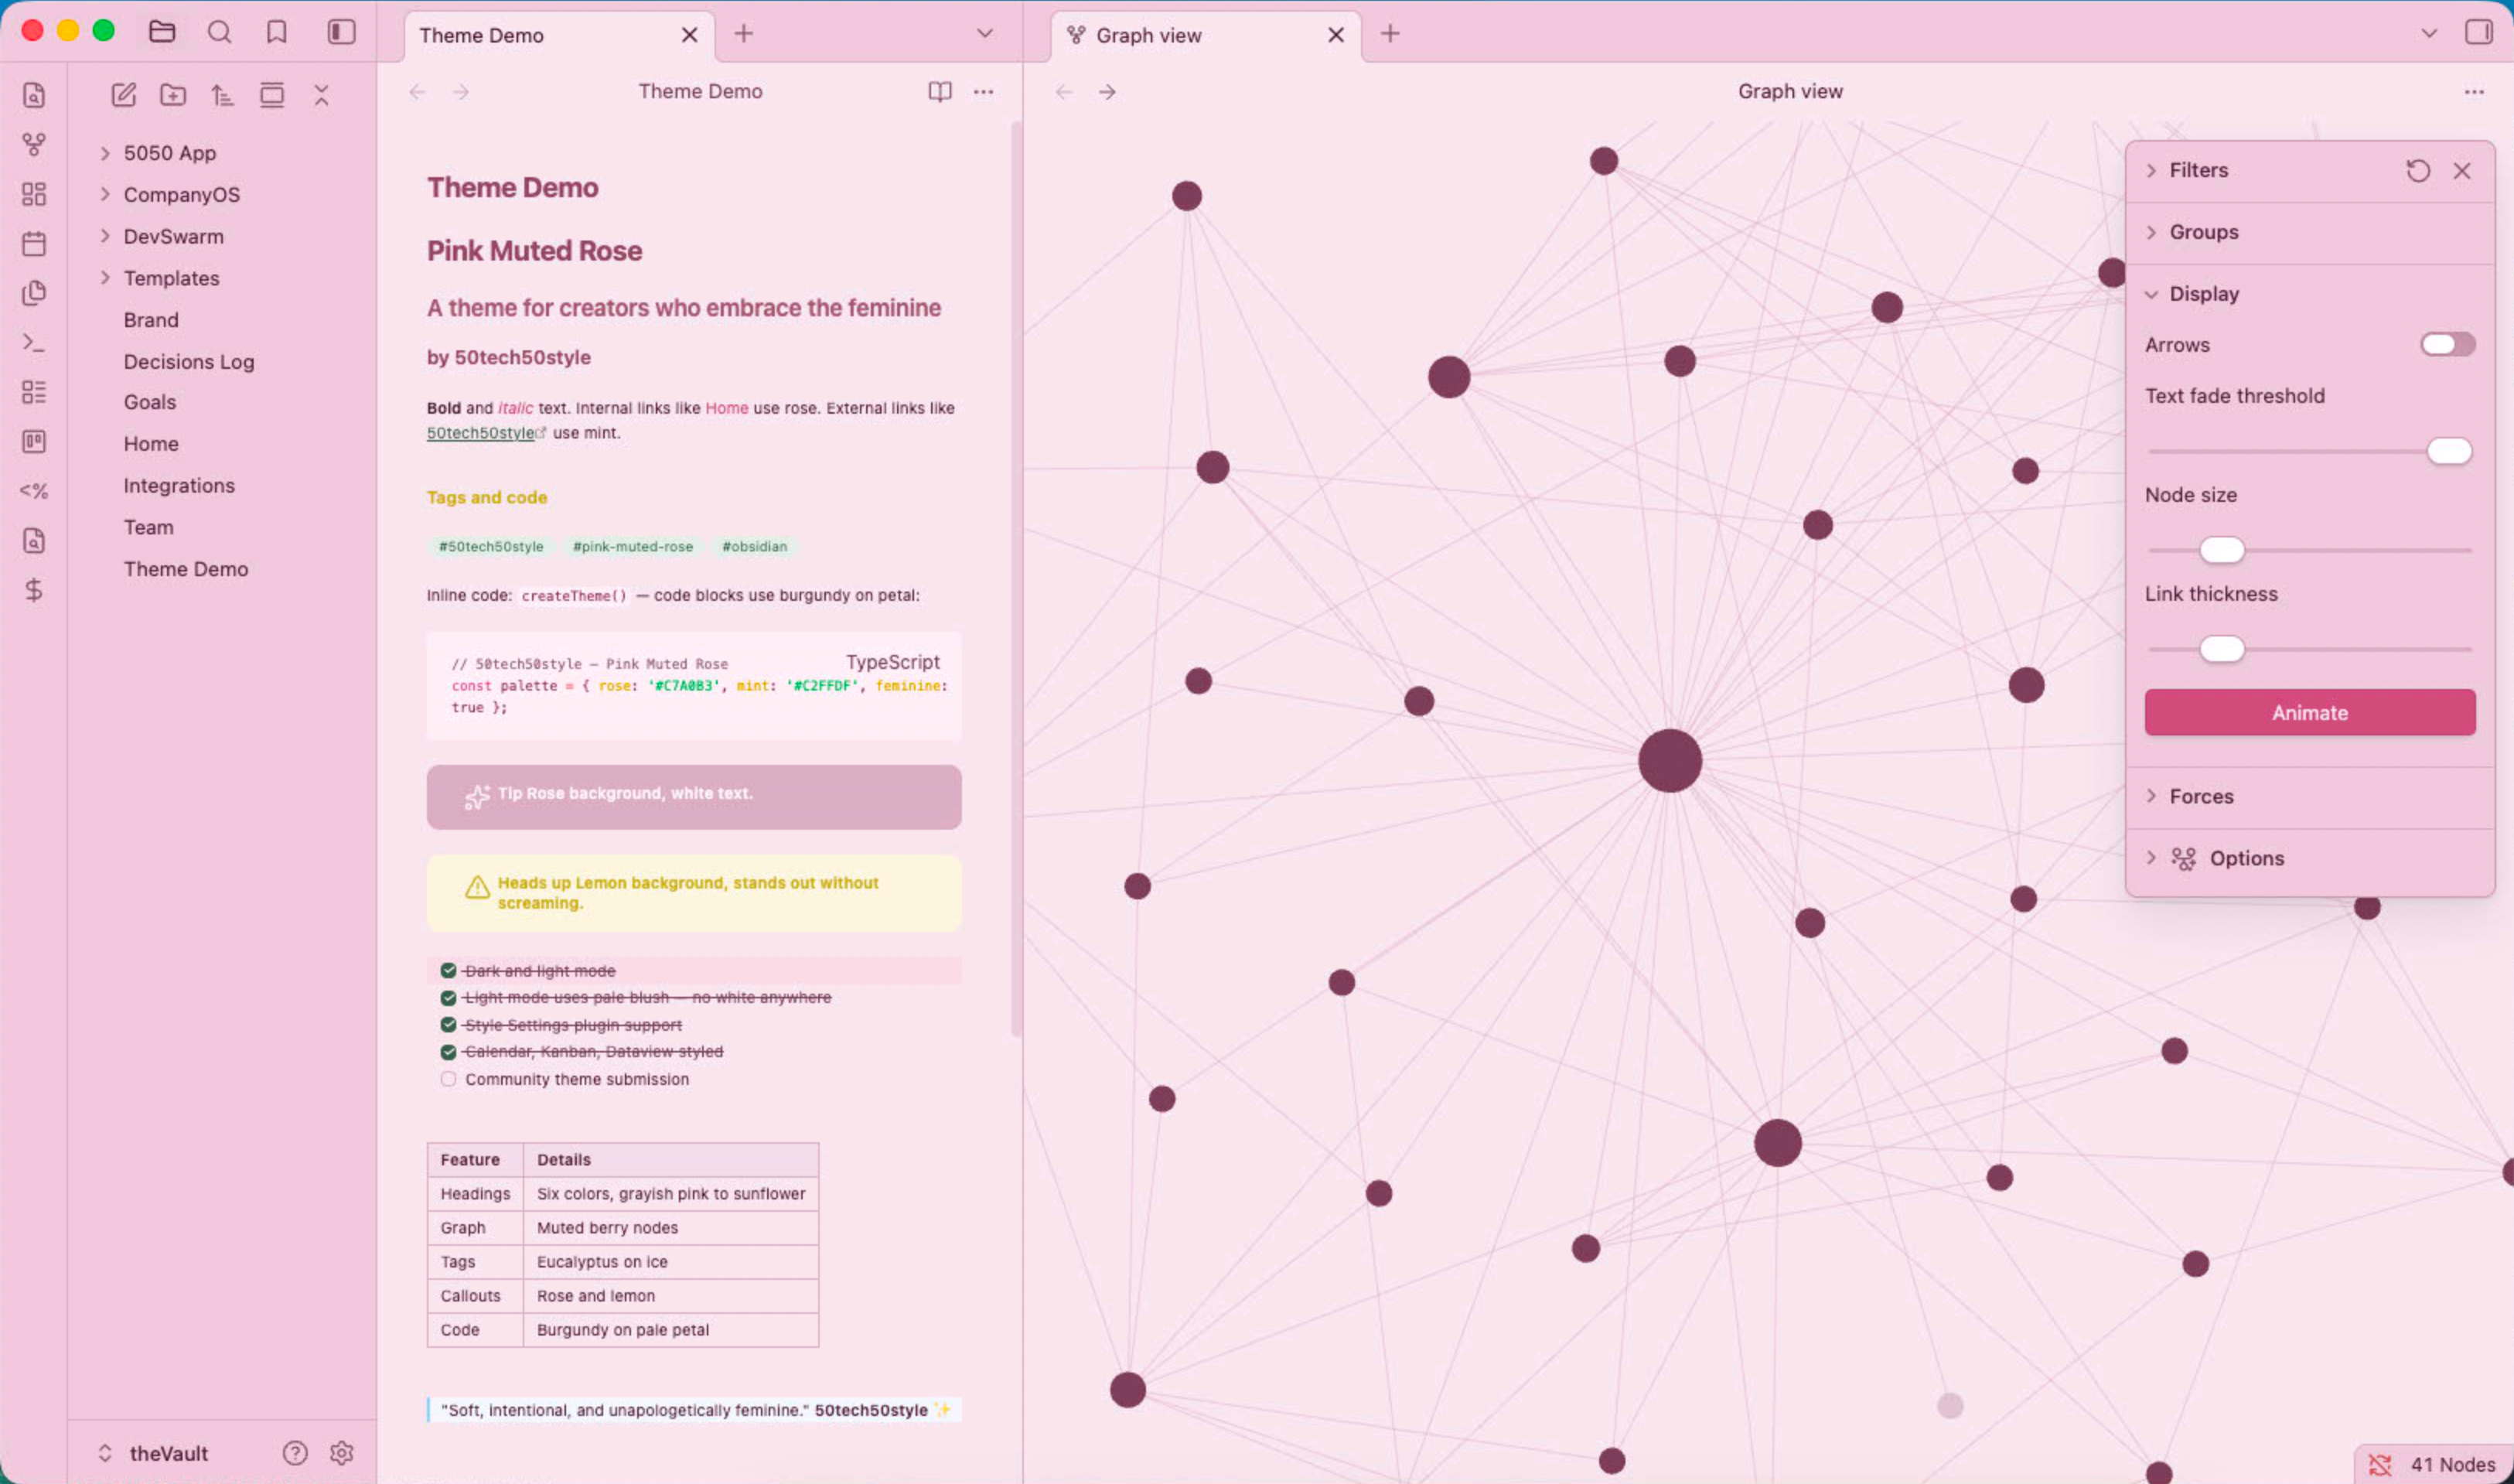
Task: Click the #obsidian tag
Action: 754,547
